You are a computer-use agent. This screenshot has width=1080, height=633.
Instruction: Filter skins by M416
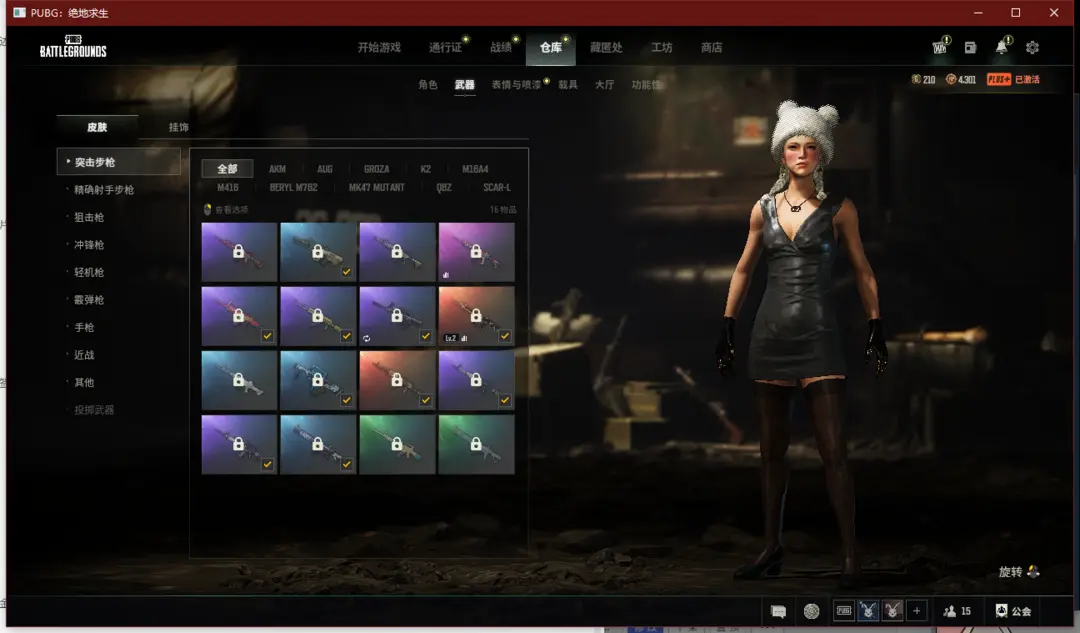click(x=227, y=187)
